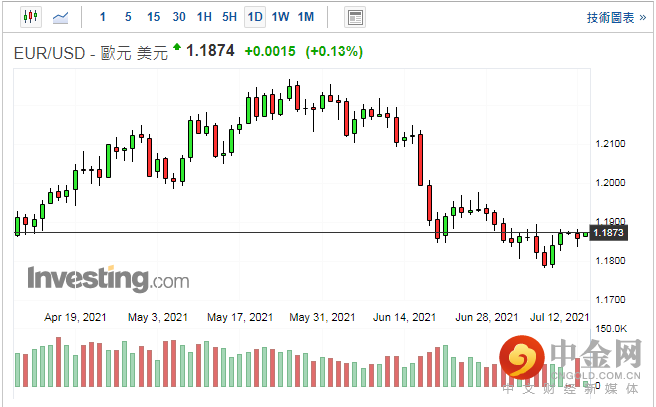
Task: Select the 1-minute timeframe
Action: click(104, 17)
